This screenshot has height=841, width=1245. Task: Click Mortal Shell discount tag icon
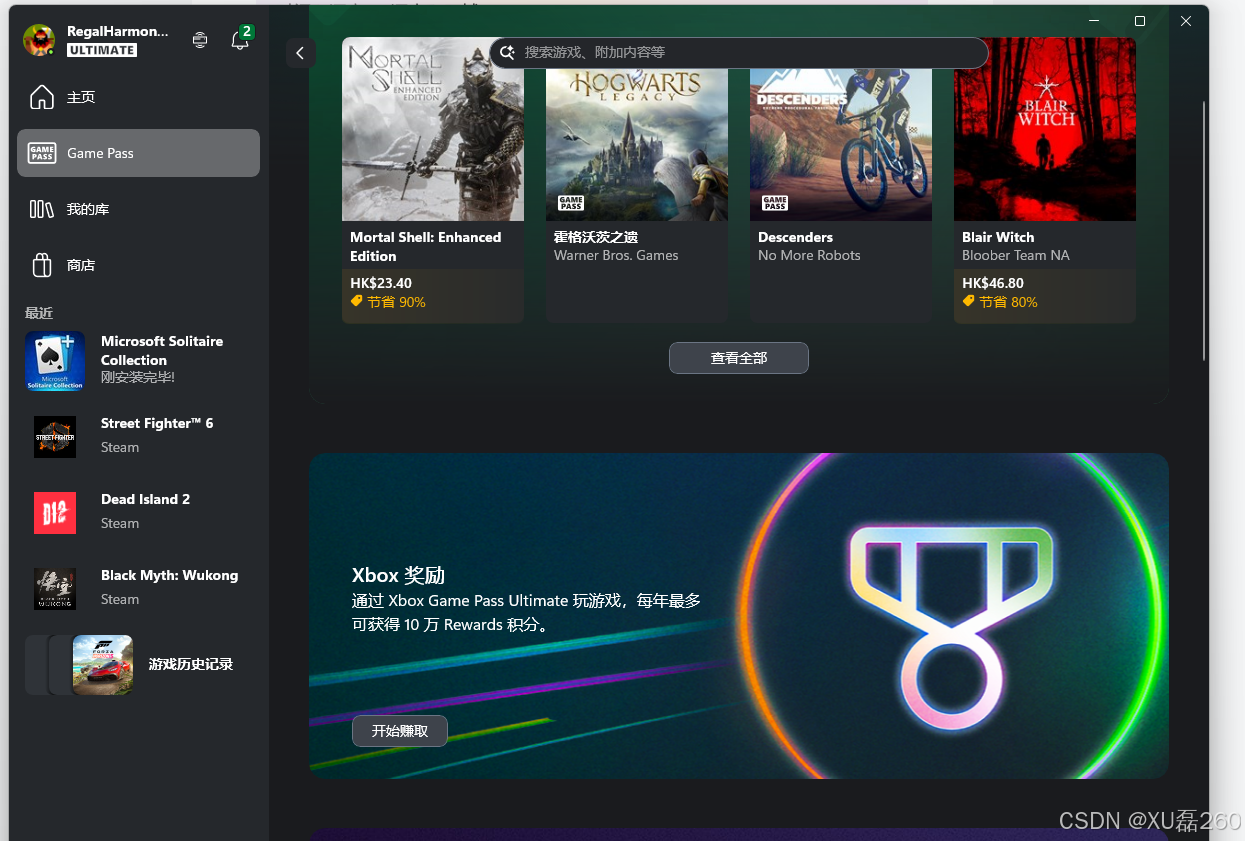click(356, 301)
